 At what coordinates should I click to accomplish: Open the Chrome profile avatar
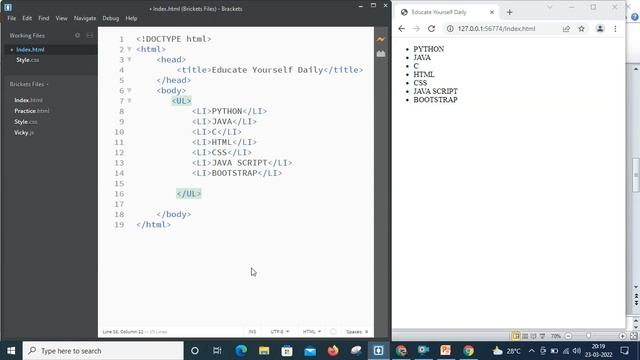point(600,29)
